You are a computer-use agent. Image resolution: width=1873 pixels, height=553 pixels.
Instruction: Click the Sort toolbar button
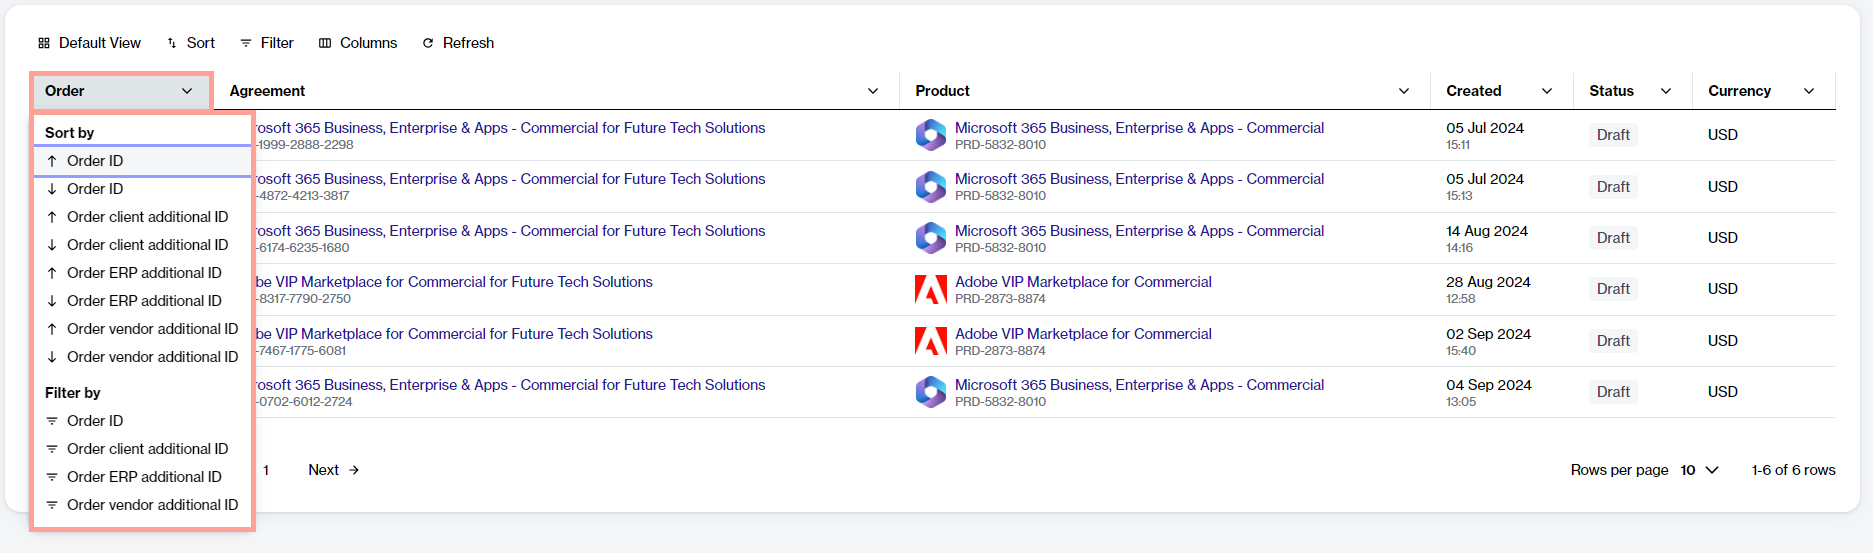[x=191, y=43]
